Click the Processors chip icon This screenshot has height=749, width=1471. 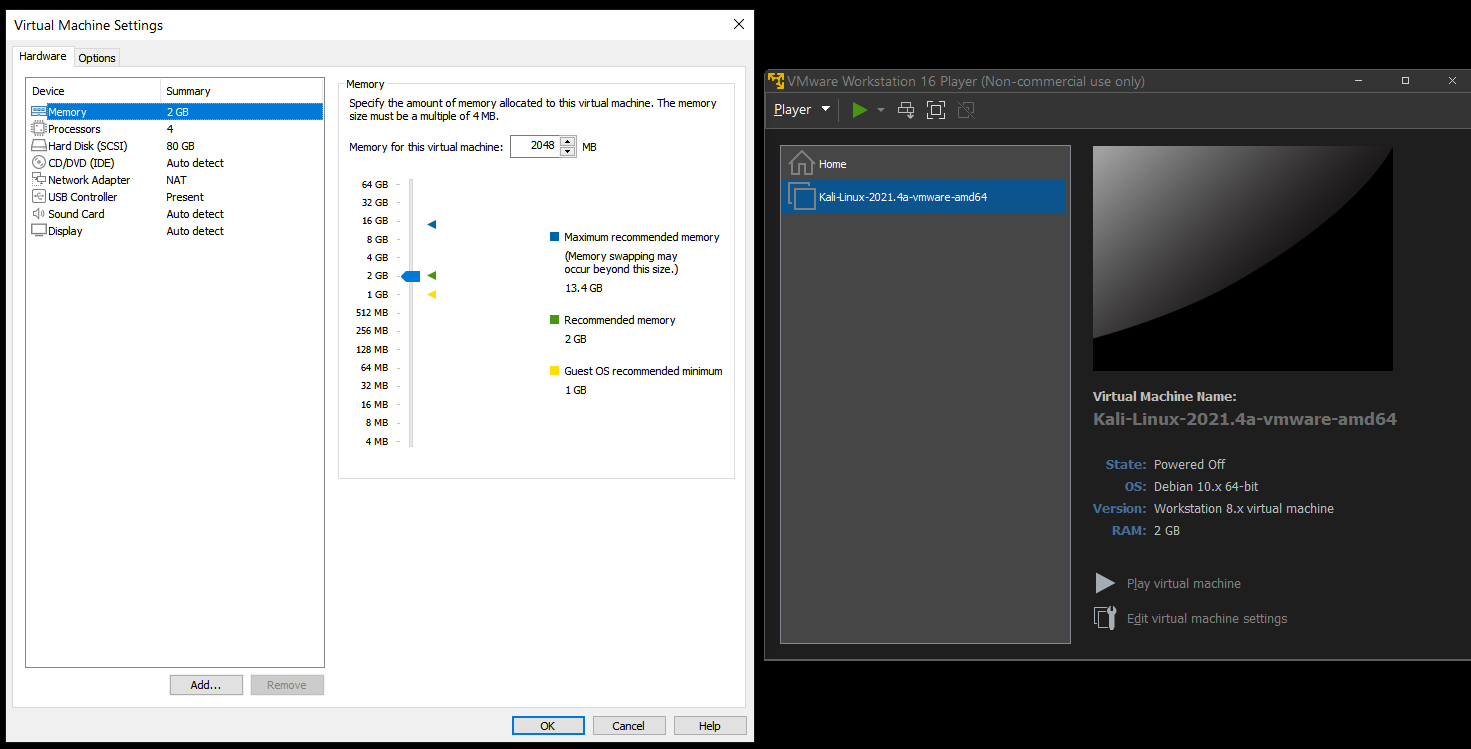click(x=39, y=129)
